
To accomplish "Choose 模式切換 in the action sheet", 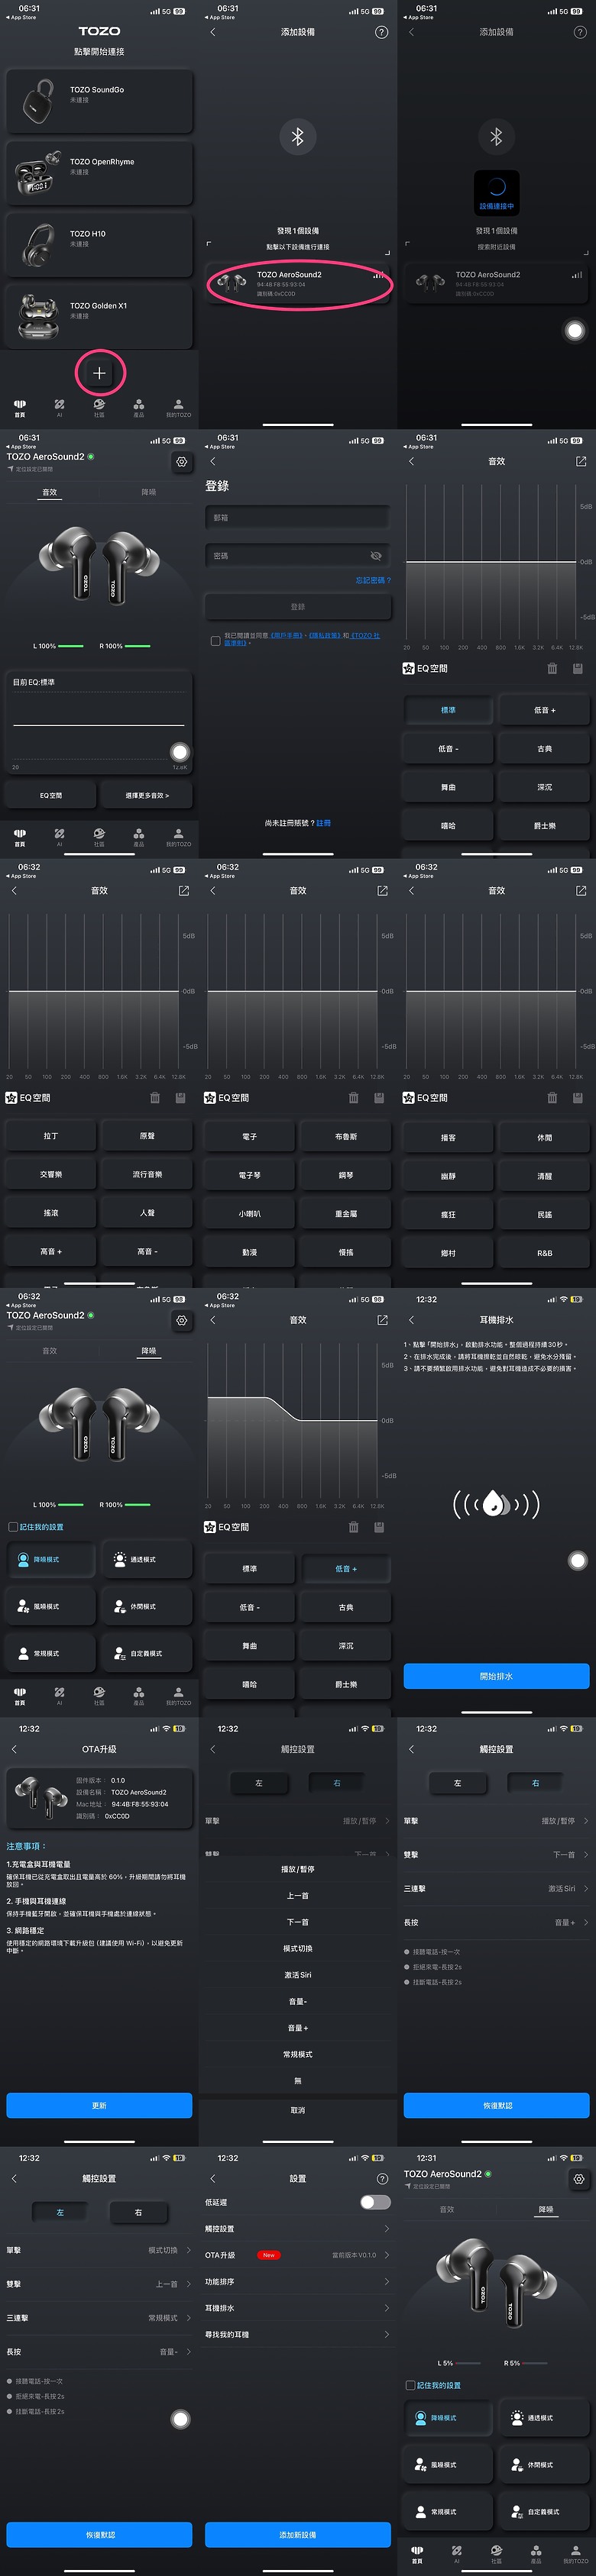I will coord(298,1948).
